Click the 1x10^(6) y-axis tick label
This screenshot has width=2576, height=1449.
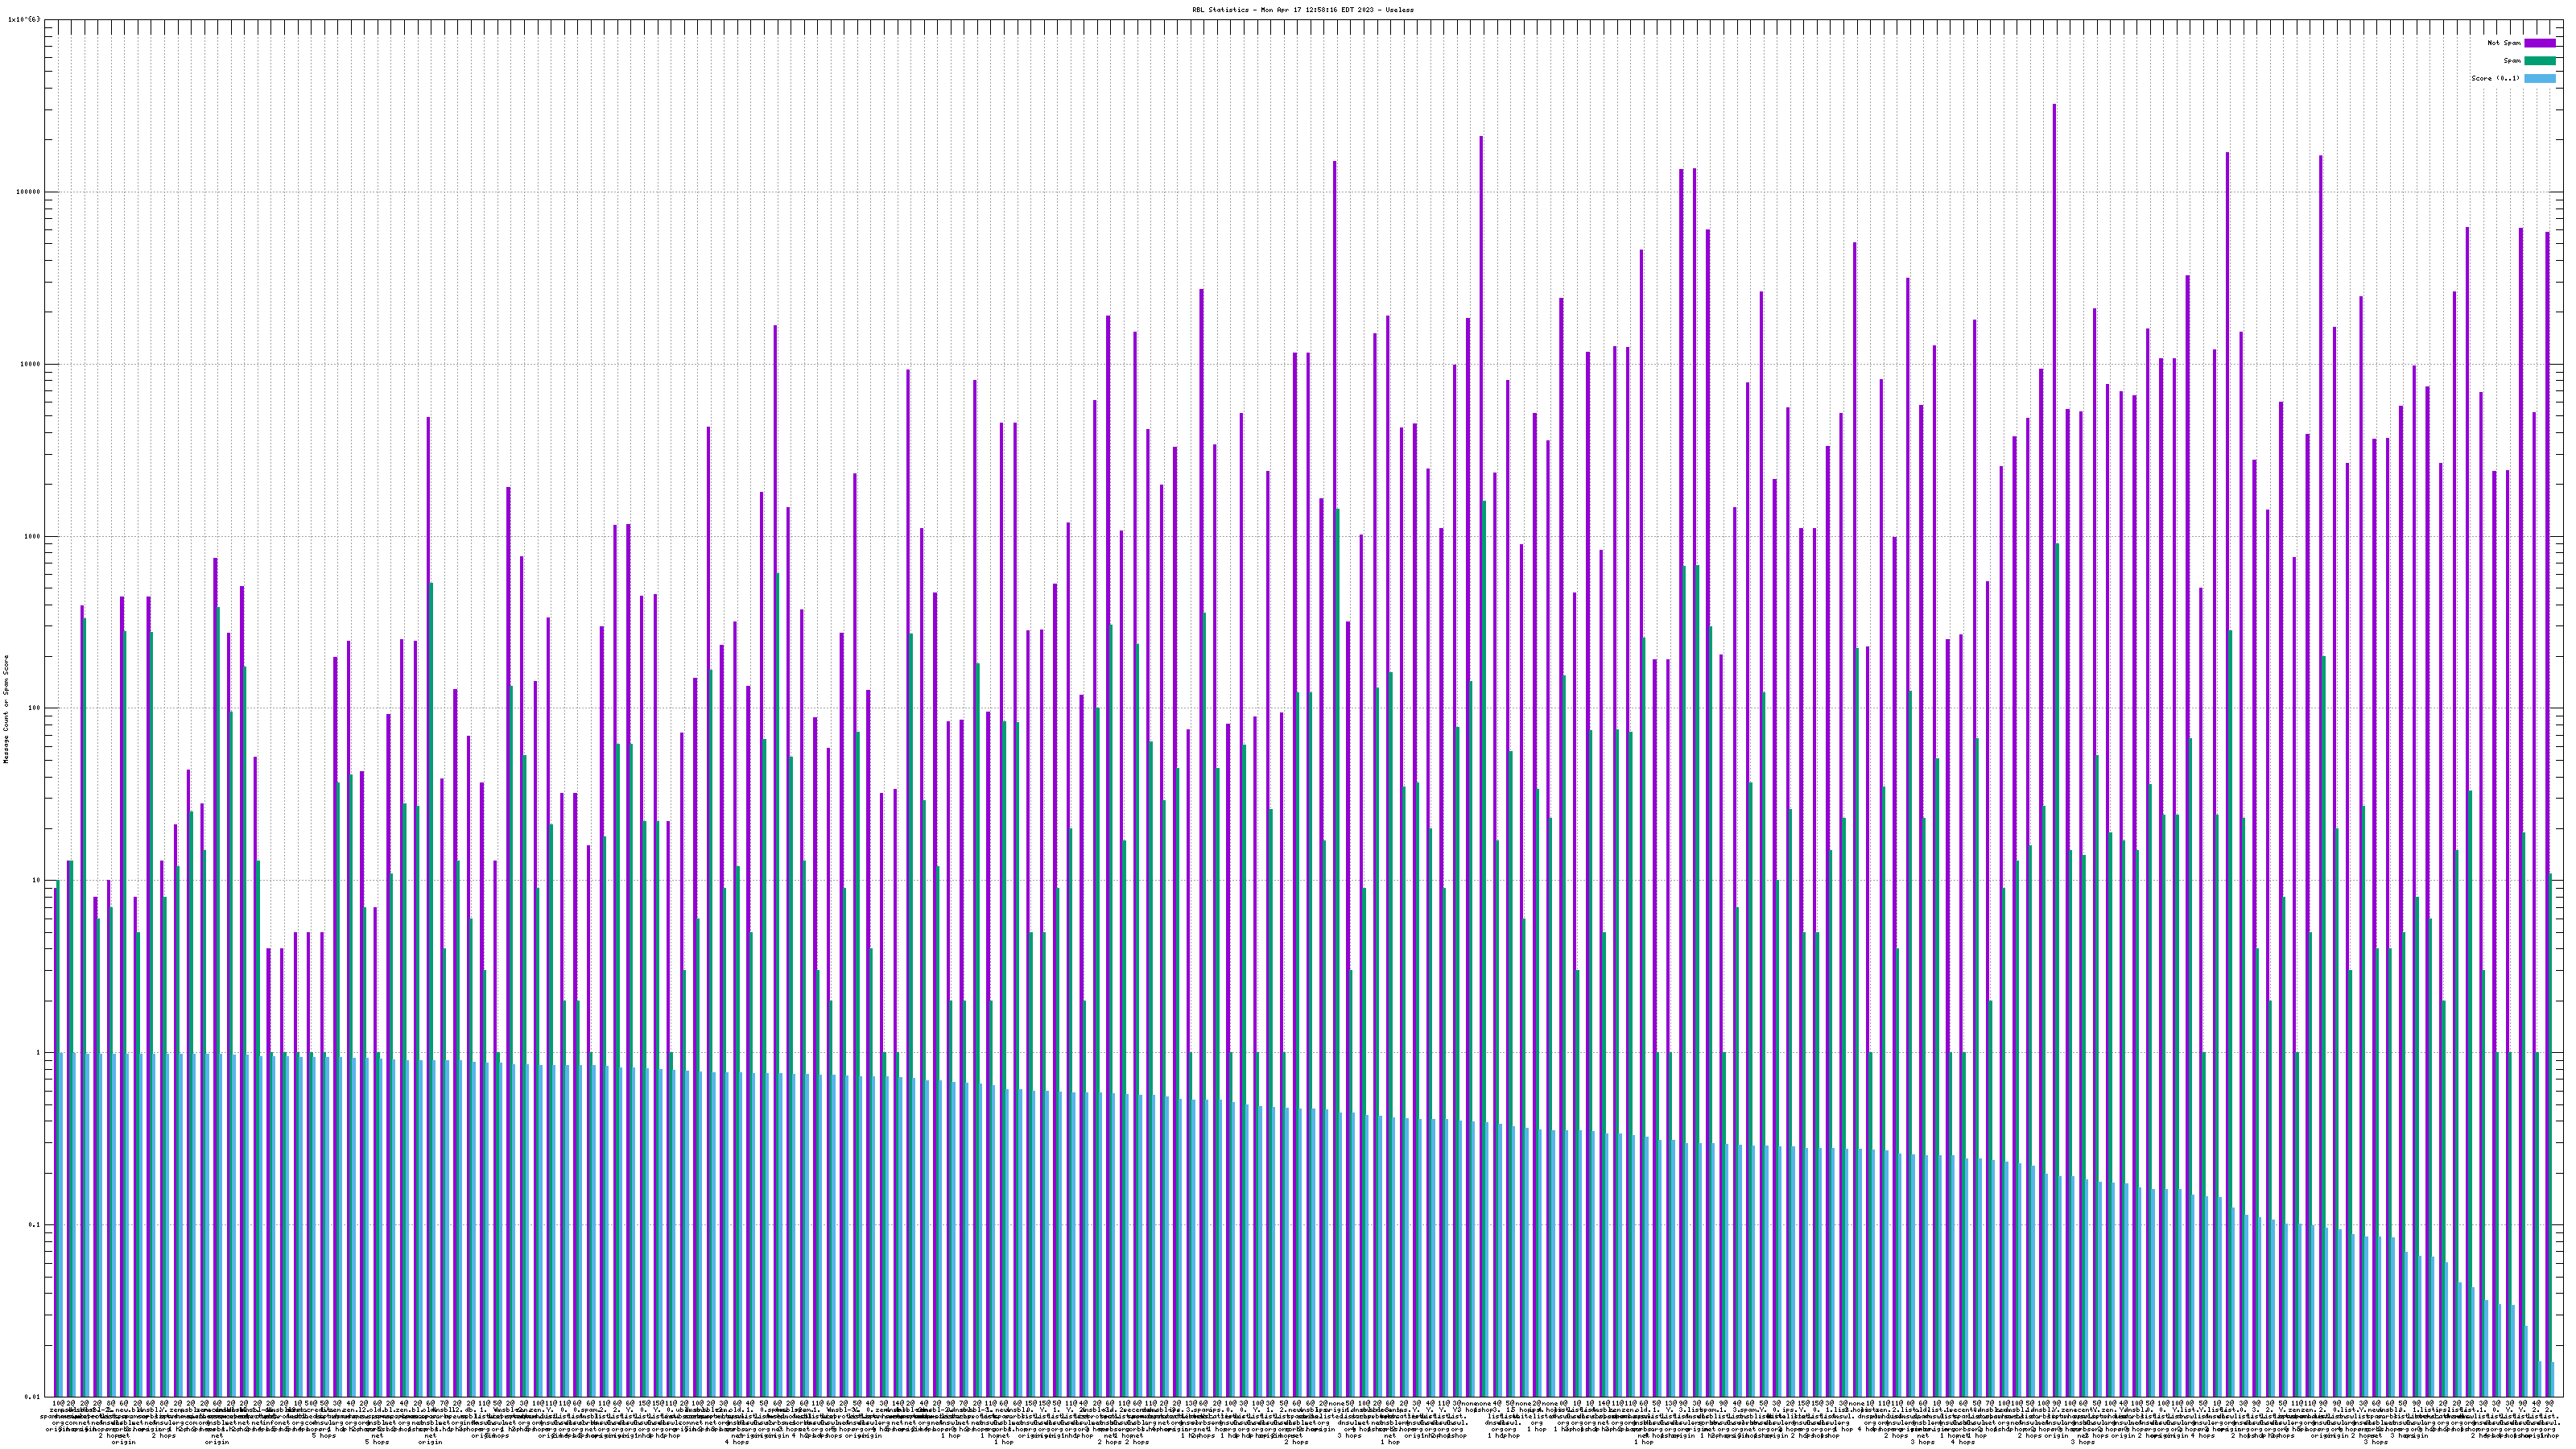coord(24,19)
